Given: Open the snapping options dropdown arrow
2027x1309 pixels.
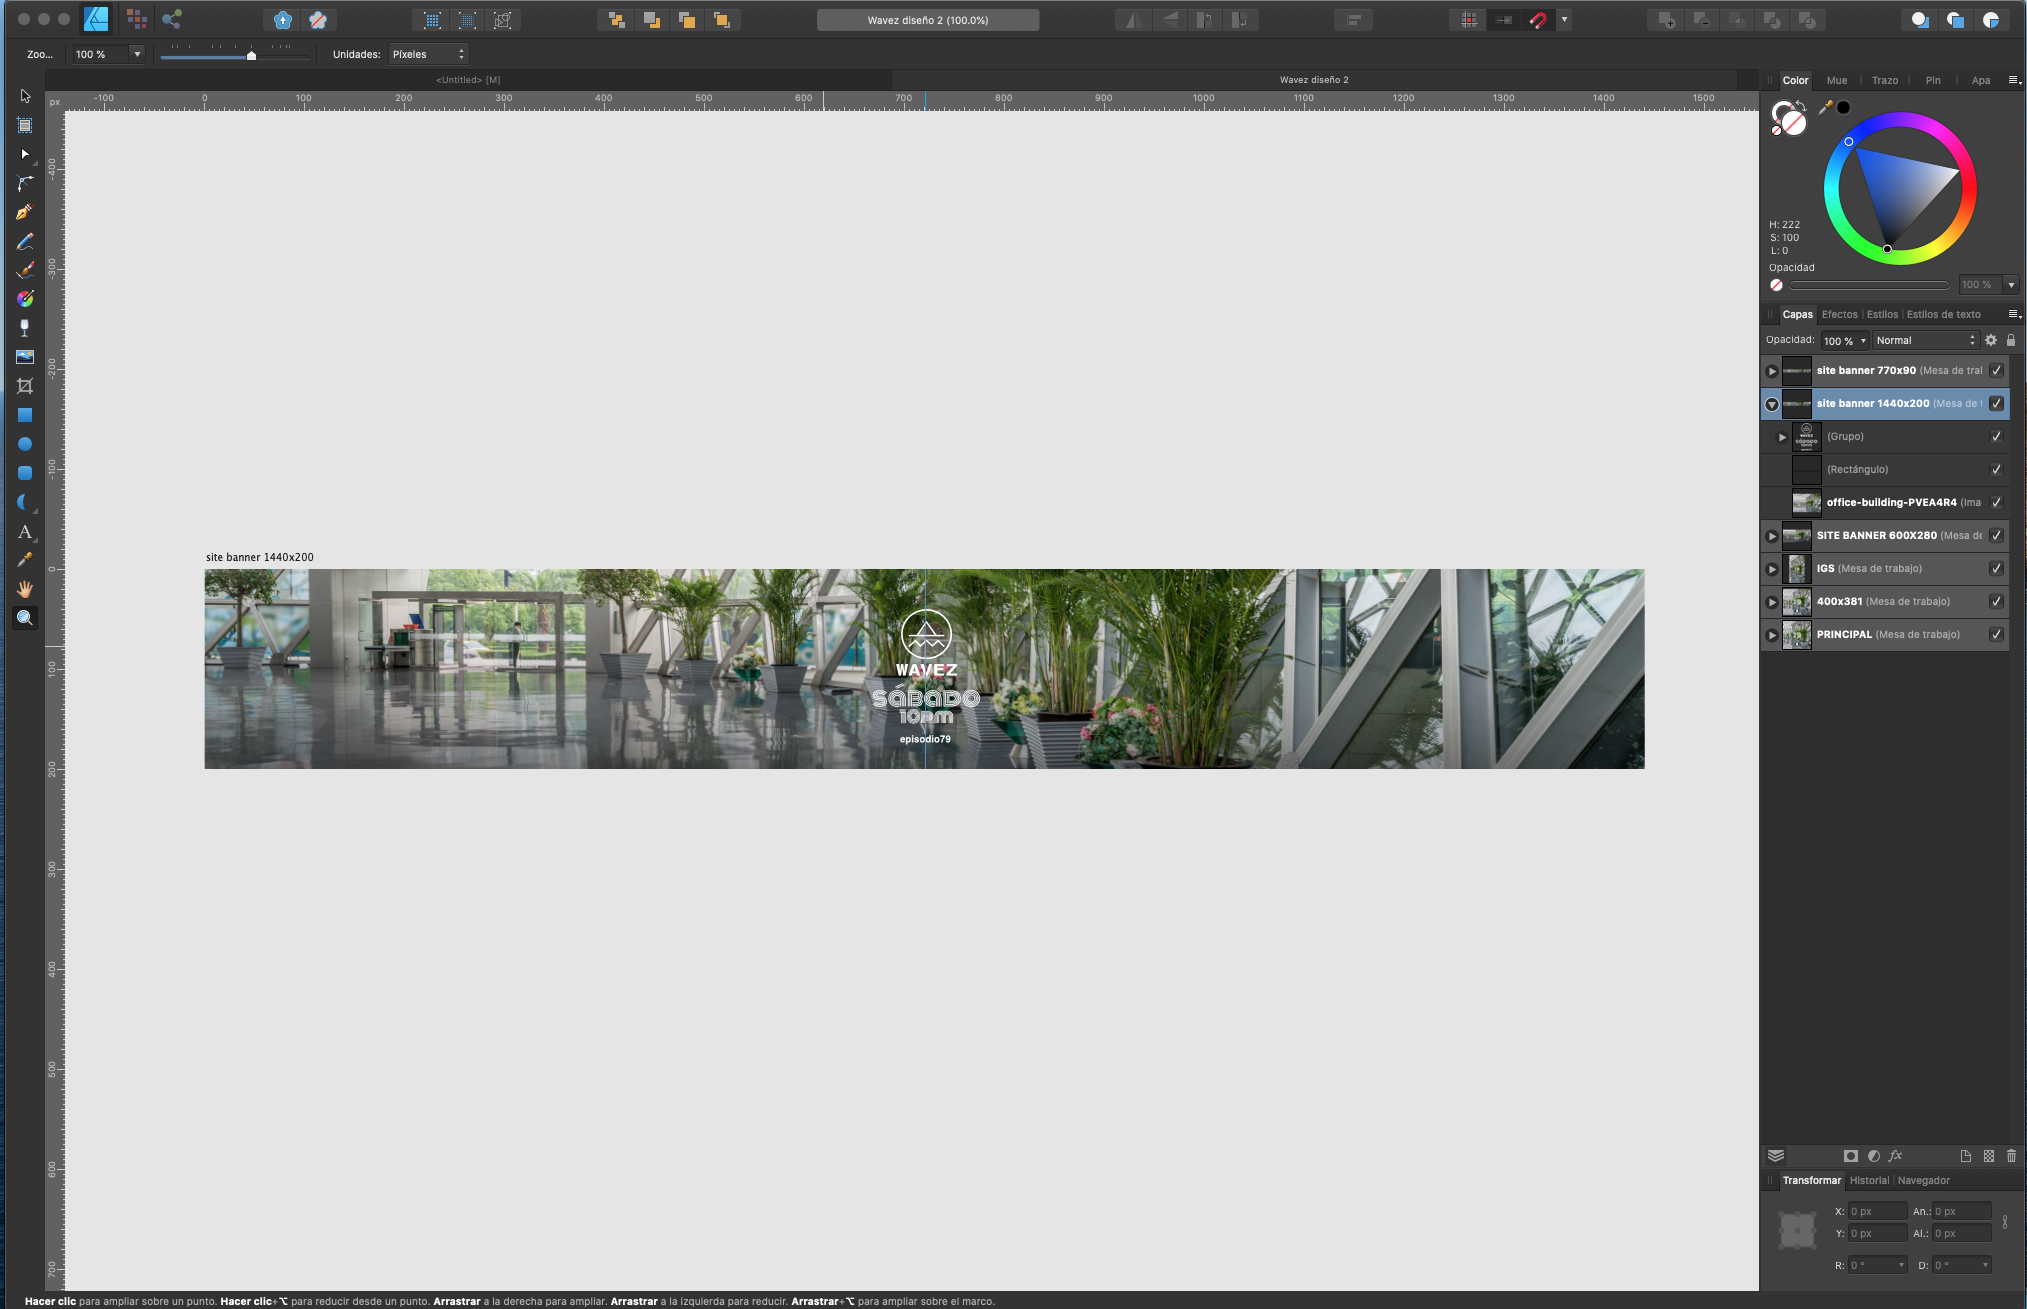Looking at the screenshot, I should [x=1564, y=20].
